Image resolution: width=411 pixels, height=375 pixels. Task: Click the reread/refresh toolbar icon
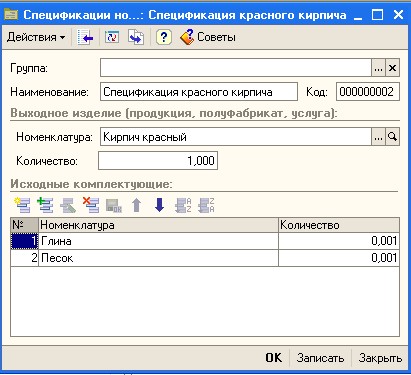point(112,37)
